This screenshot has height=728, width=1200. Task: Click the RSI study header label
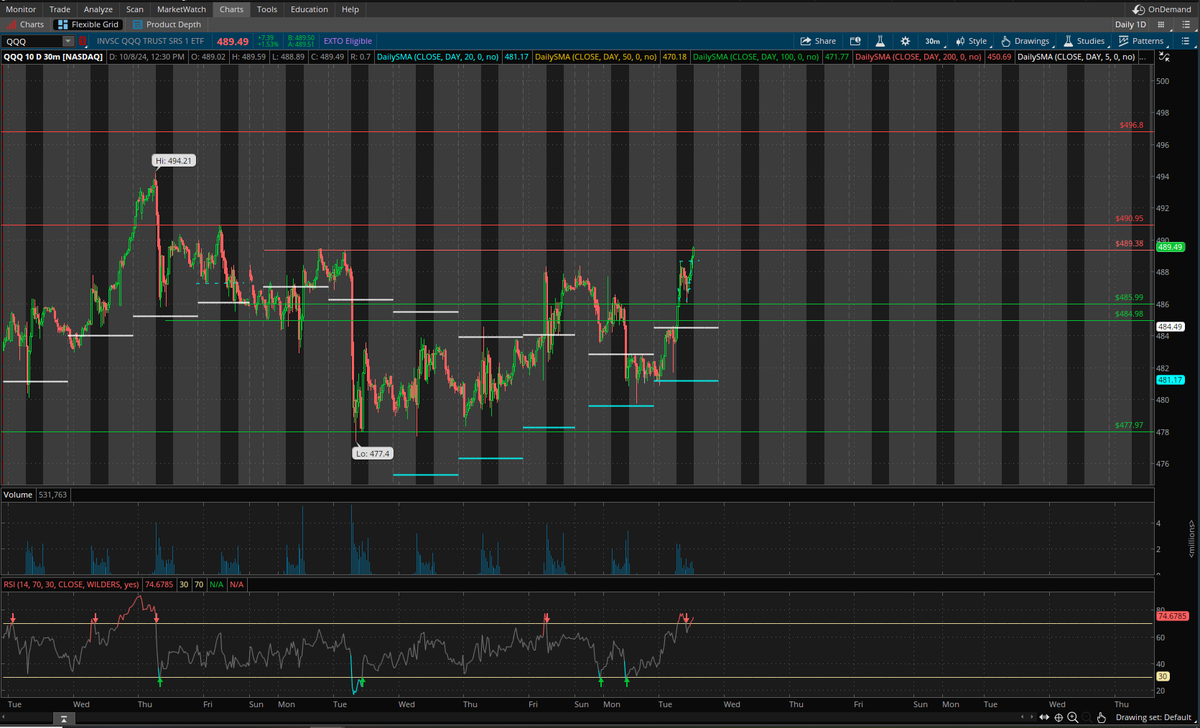[x=70, y=584]
